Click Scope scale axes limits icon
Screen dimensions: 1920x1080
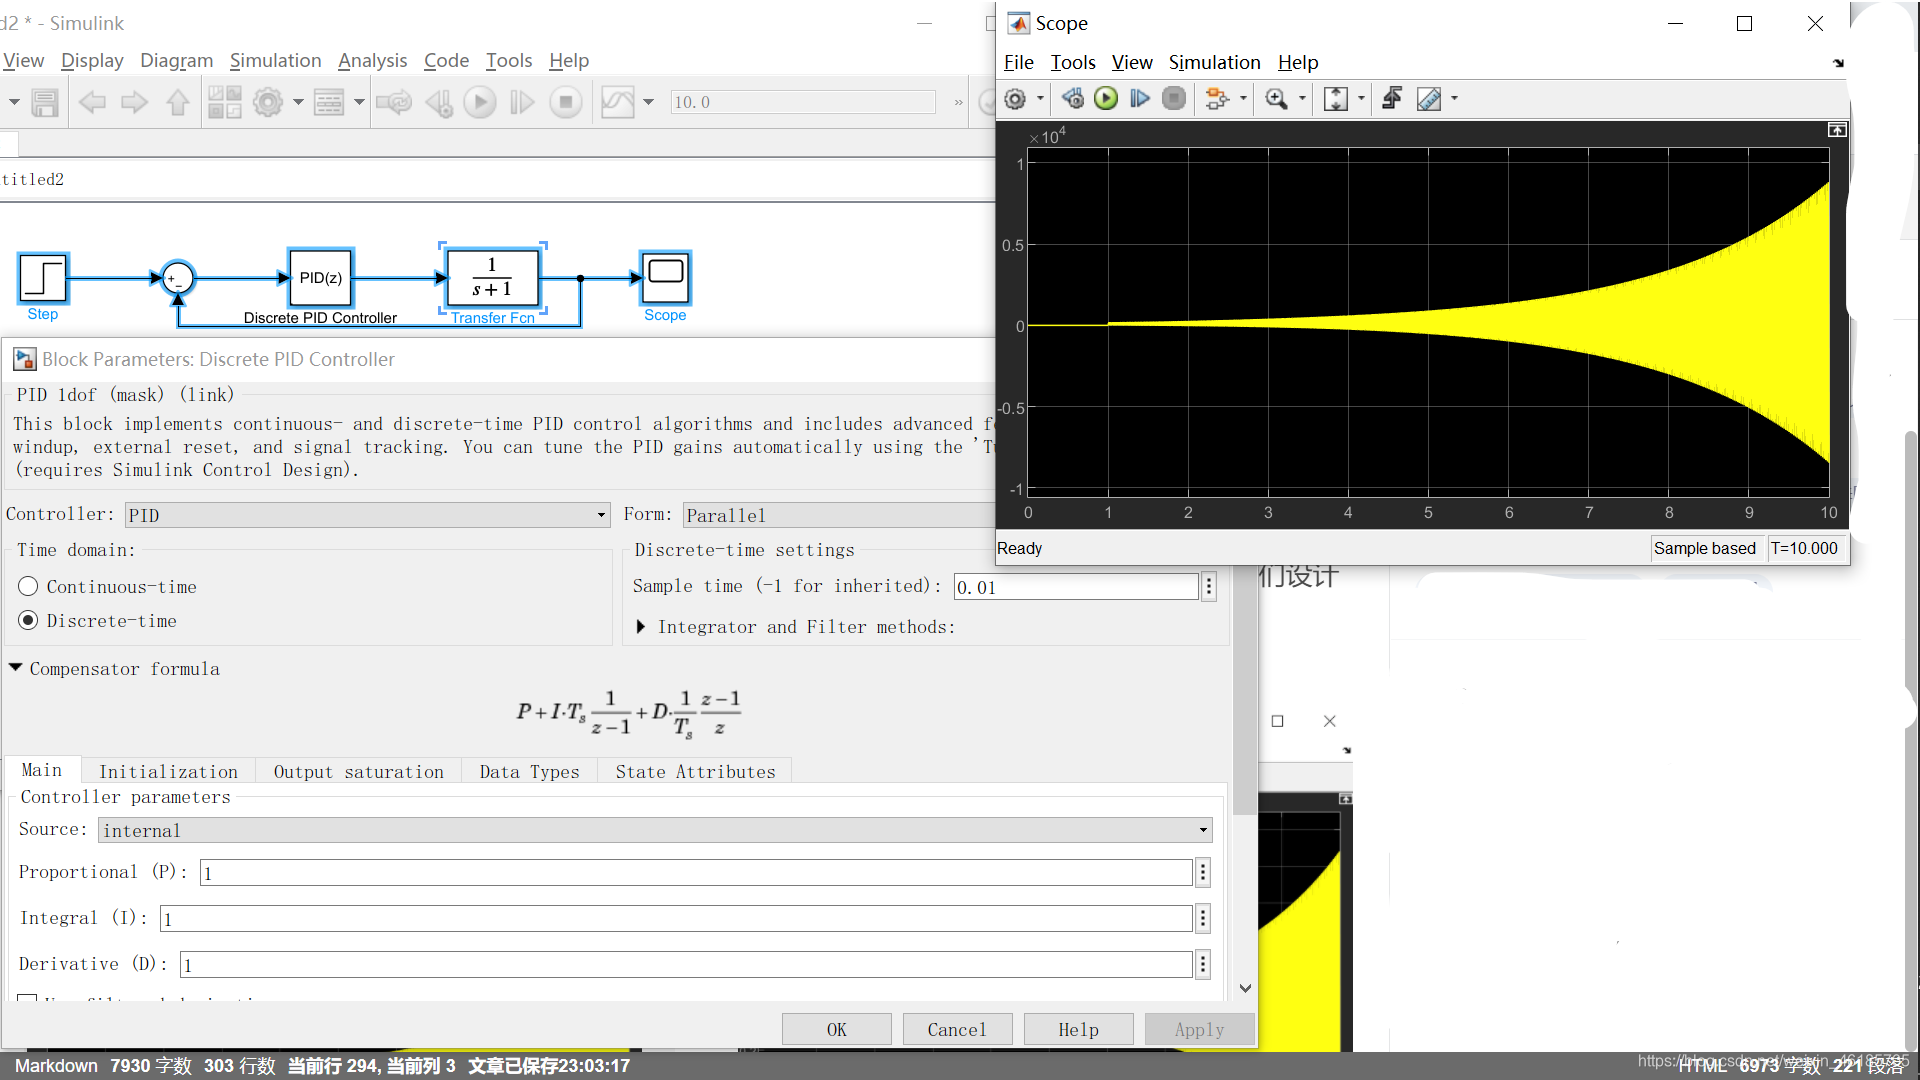coord(1336,98)
